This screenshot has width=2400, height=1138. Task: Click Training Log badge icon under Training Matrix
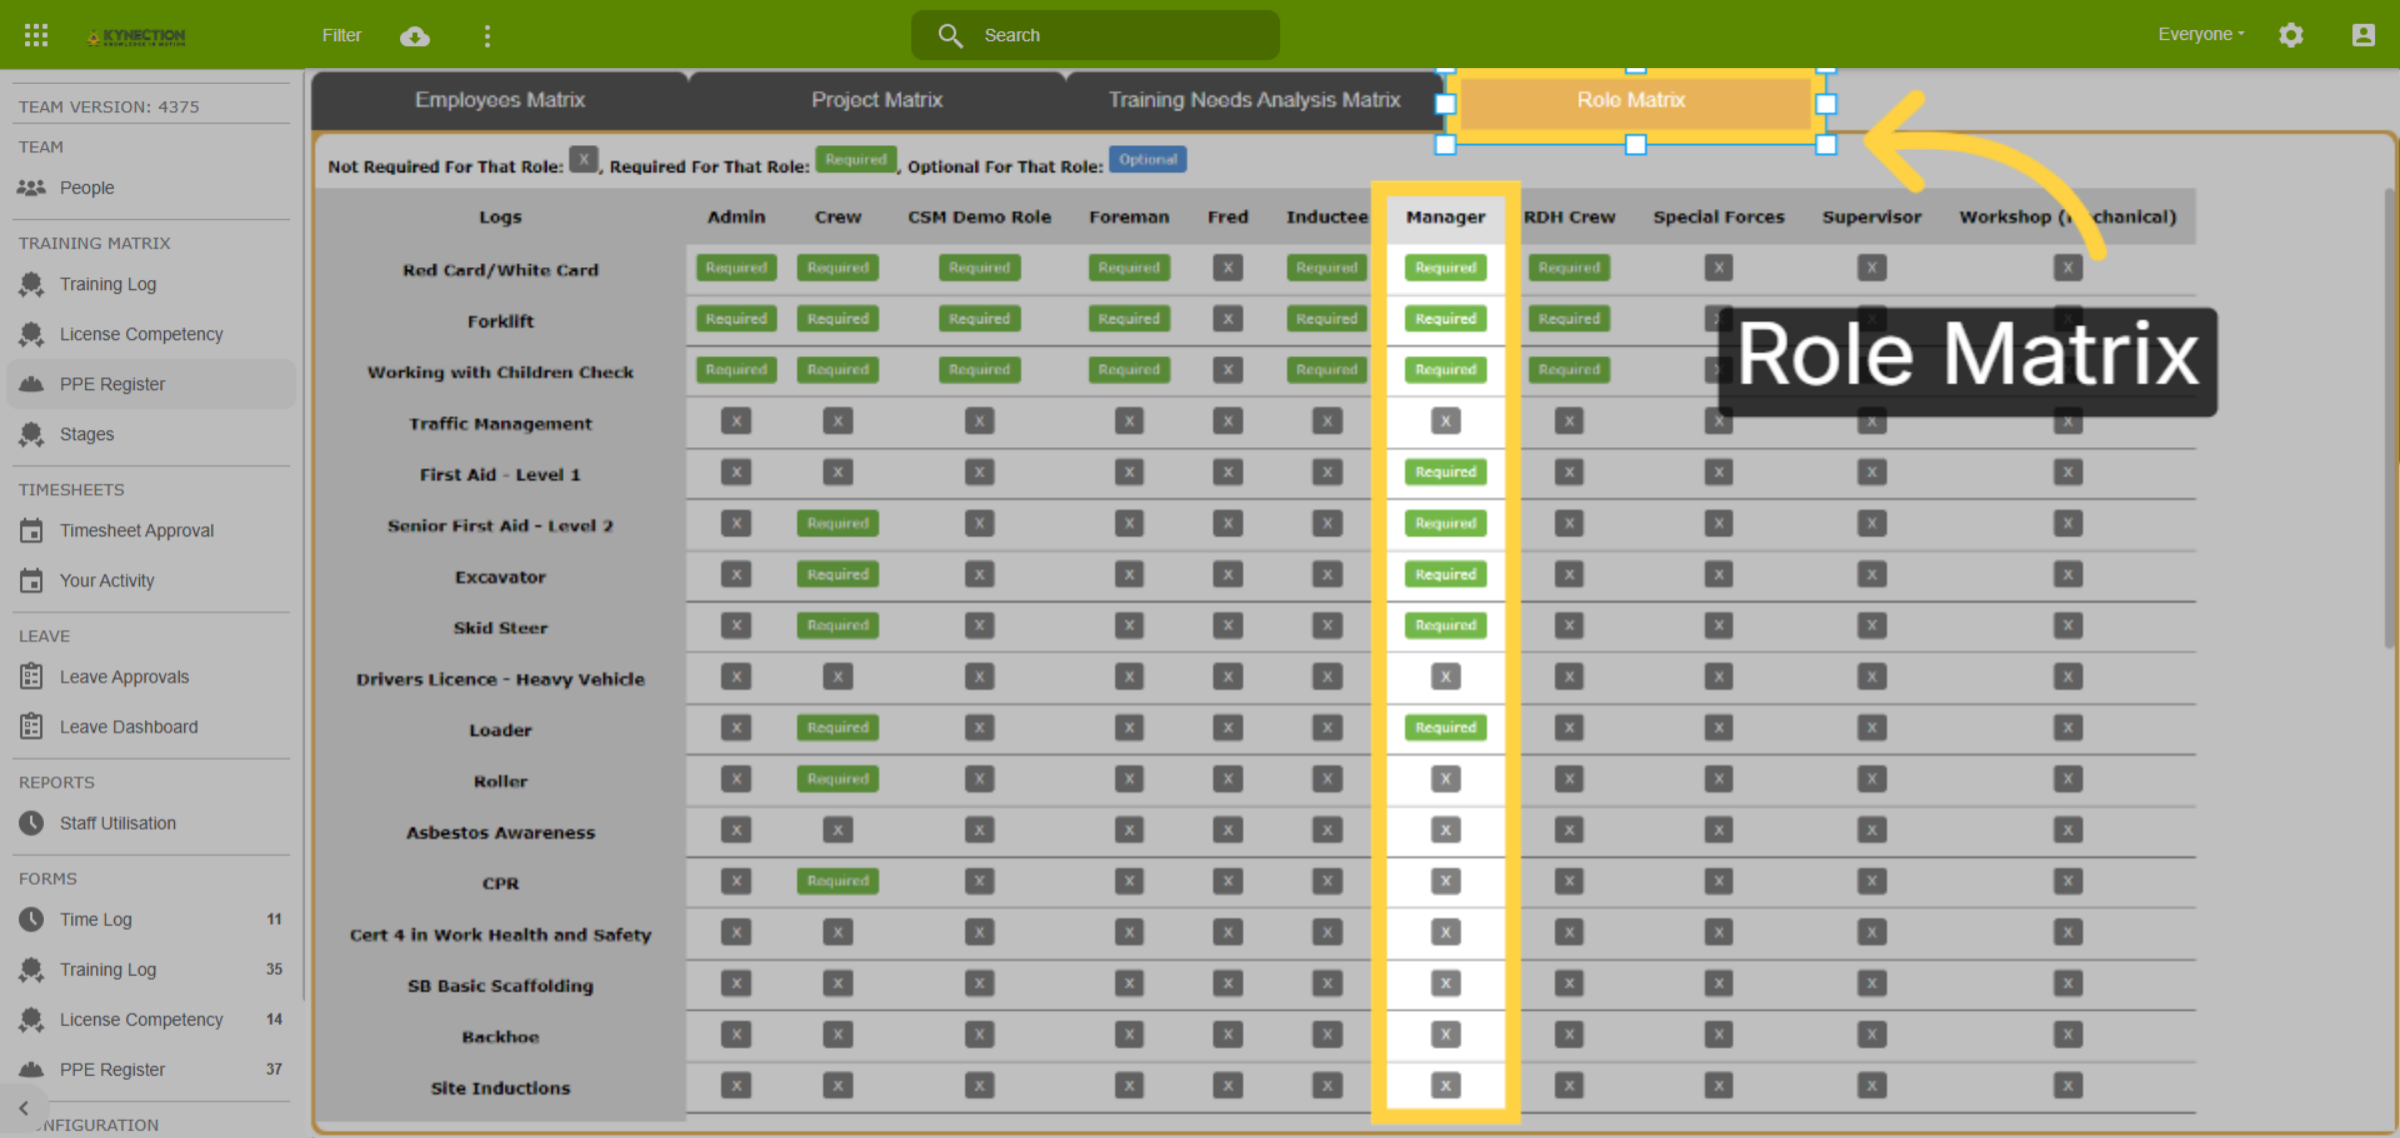coord(31,284)
